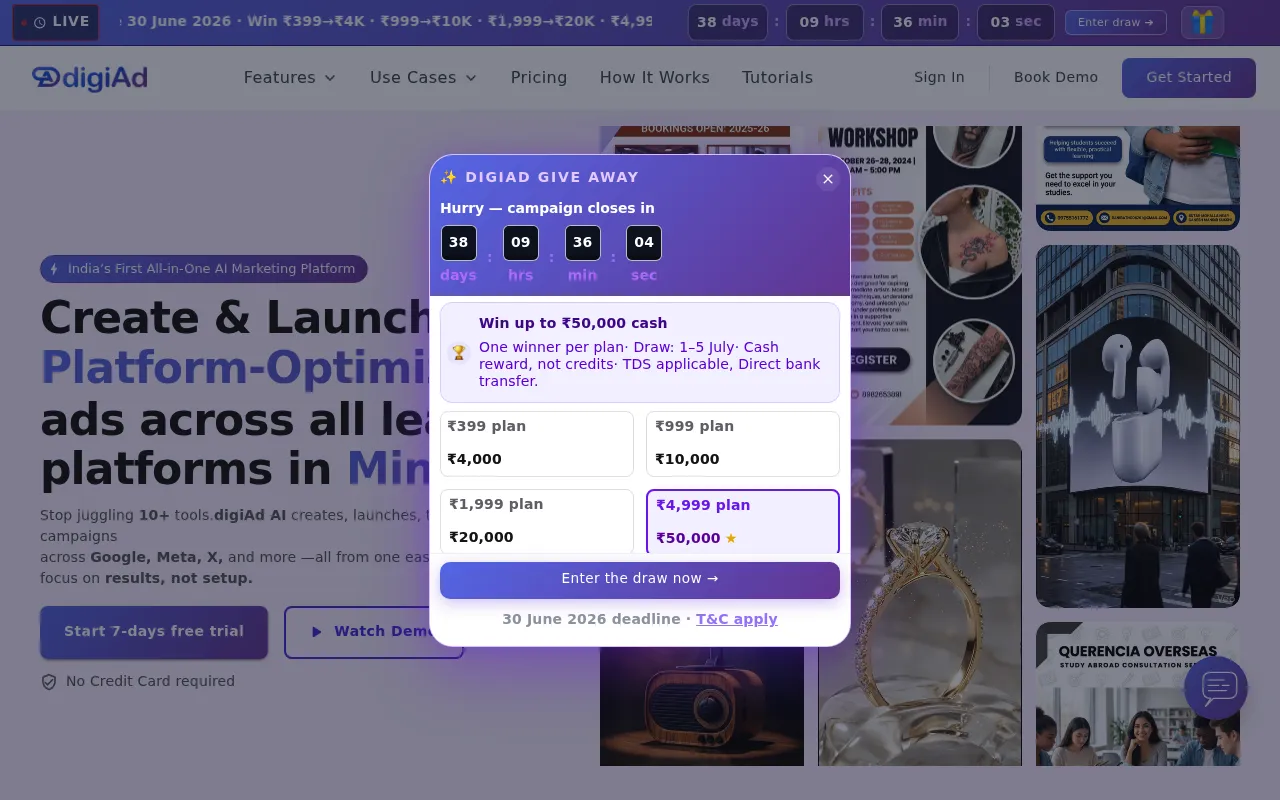Screen dimensions: 1280x800
Task: Click the trophy icon in prize card
Action: pos(459,352)
